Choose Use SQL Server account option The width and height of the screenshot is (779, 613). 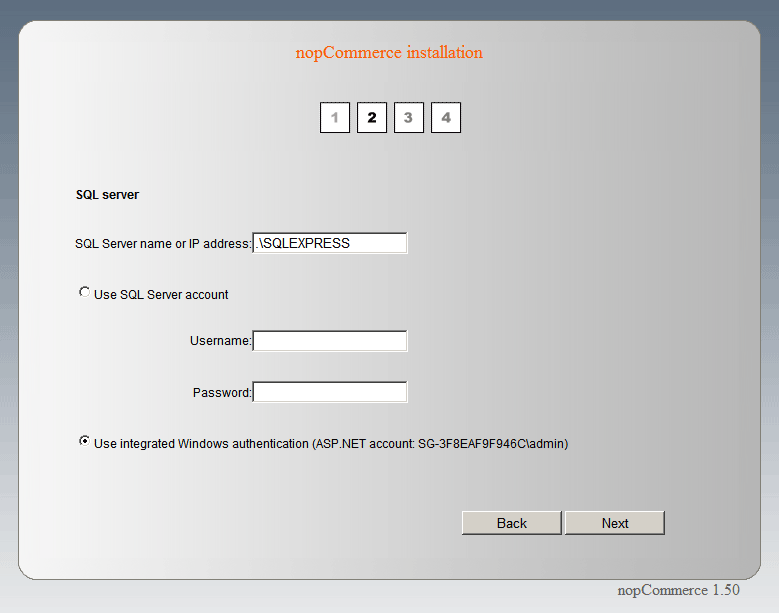(x=84, y=292)
